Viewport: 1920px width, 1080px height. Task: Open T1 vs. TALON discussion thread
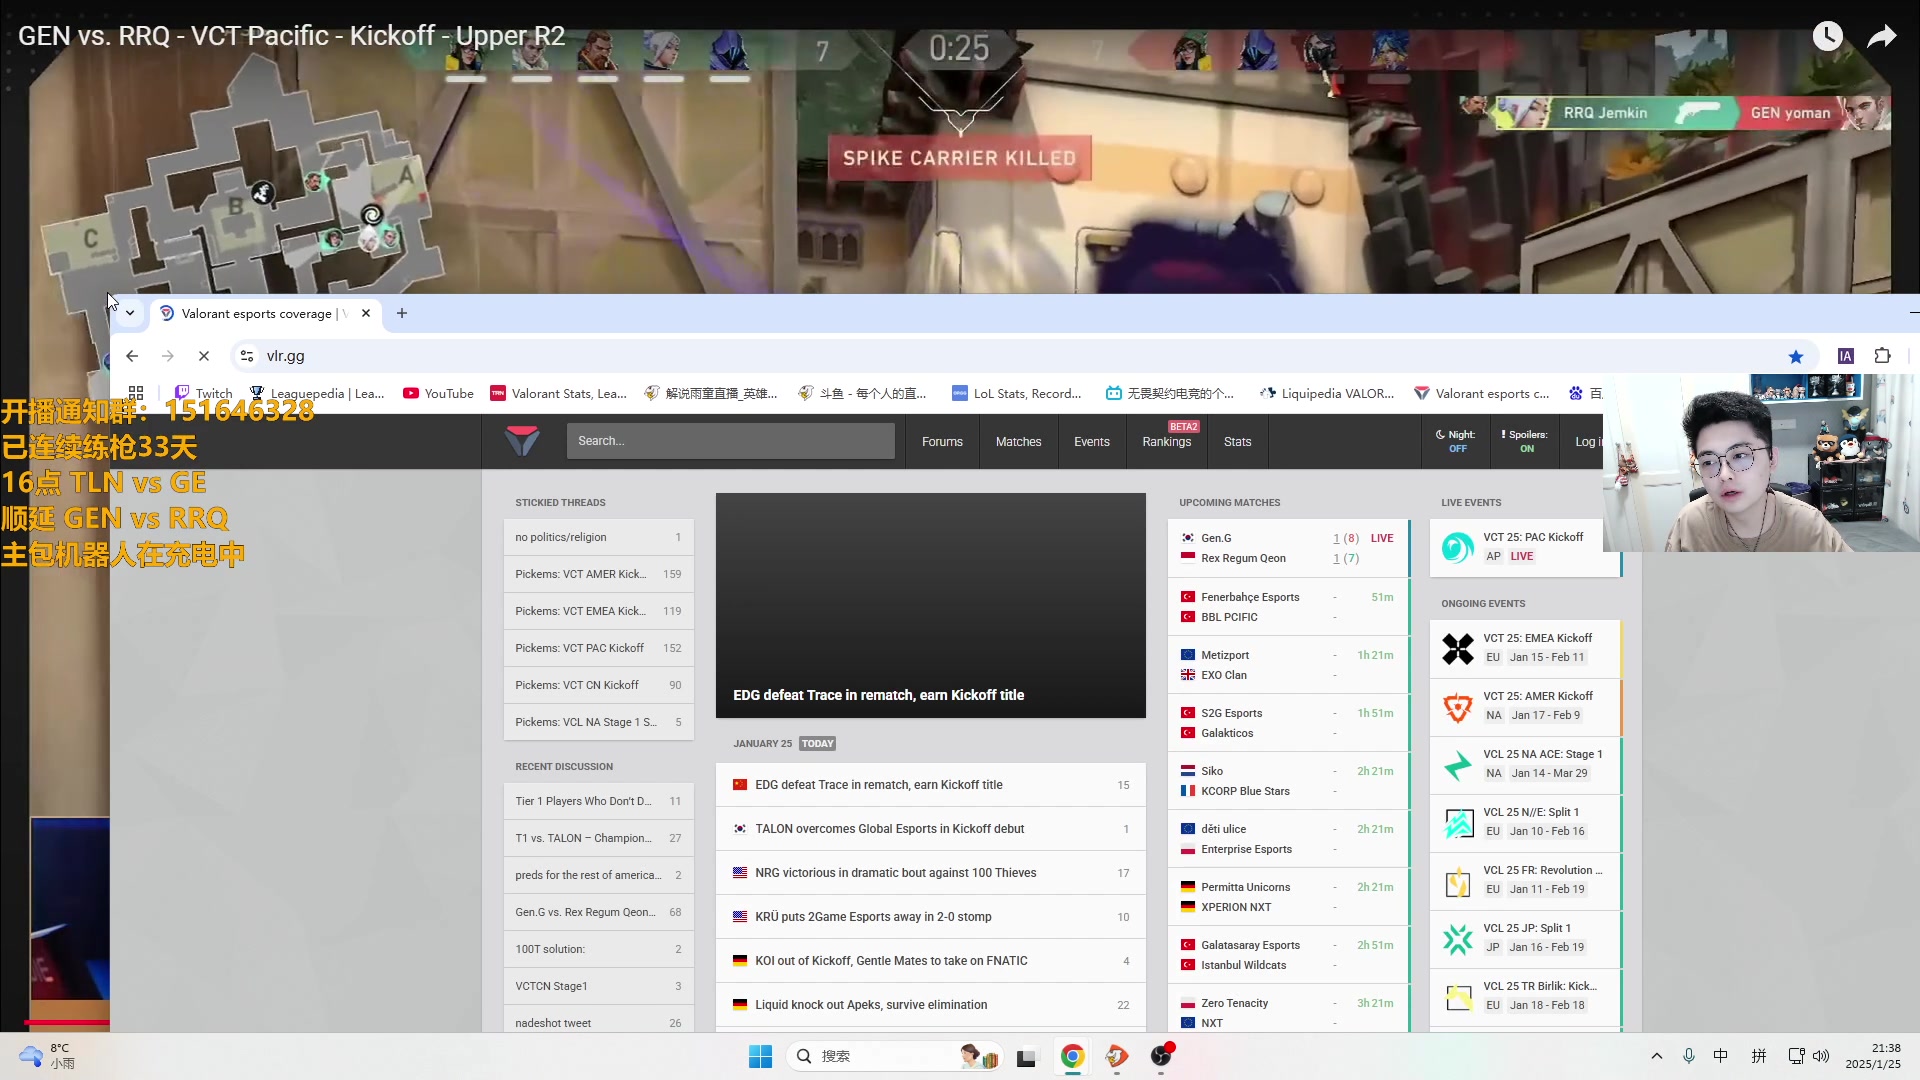click(x=598, y=838)
